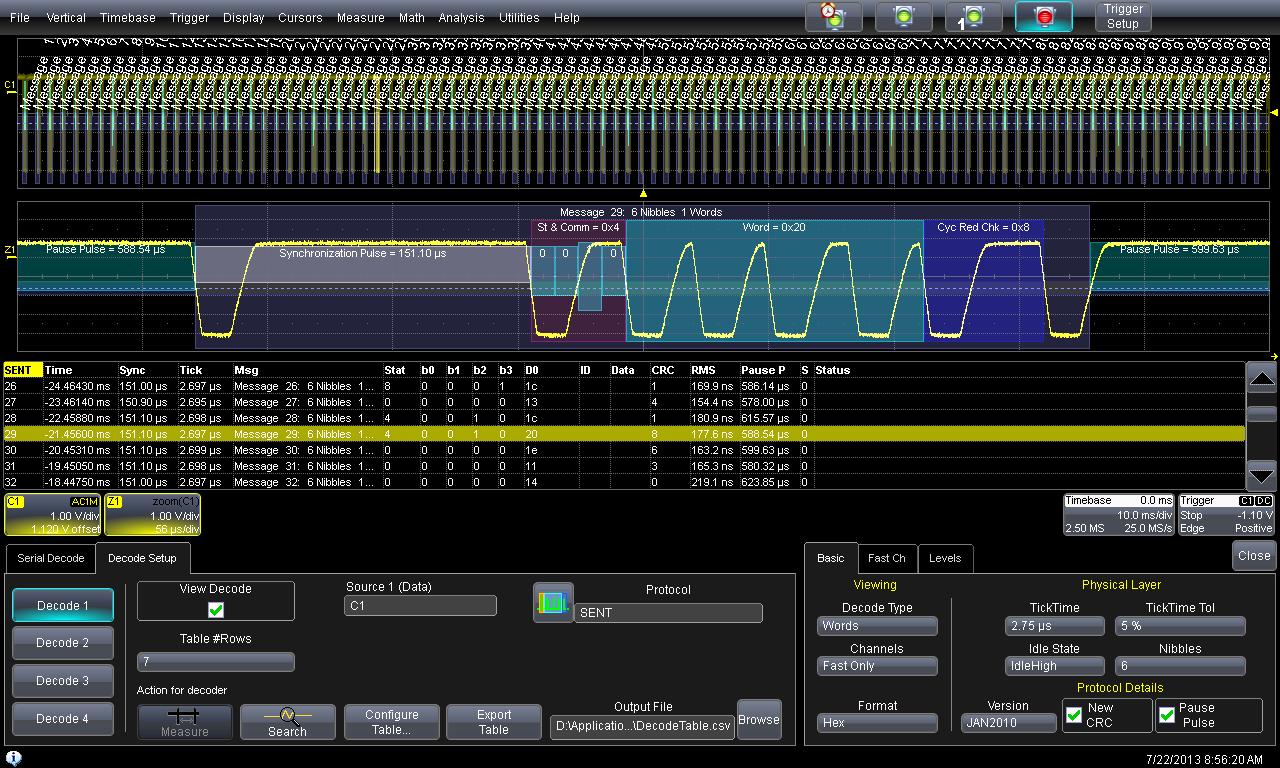Toggle the New CRC checkbox
The height and width of the screenshot is (768, 1280).
click(x=1074, y=715)
